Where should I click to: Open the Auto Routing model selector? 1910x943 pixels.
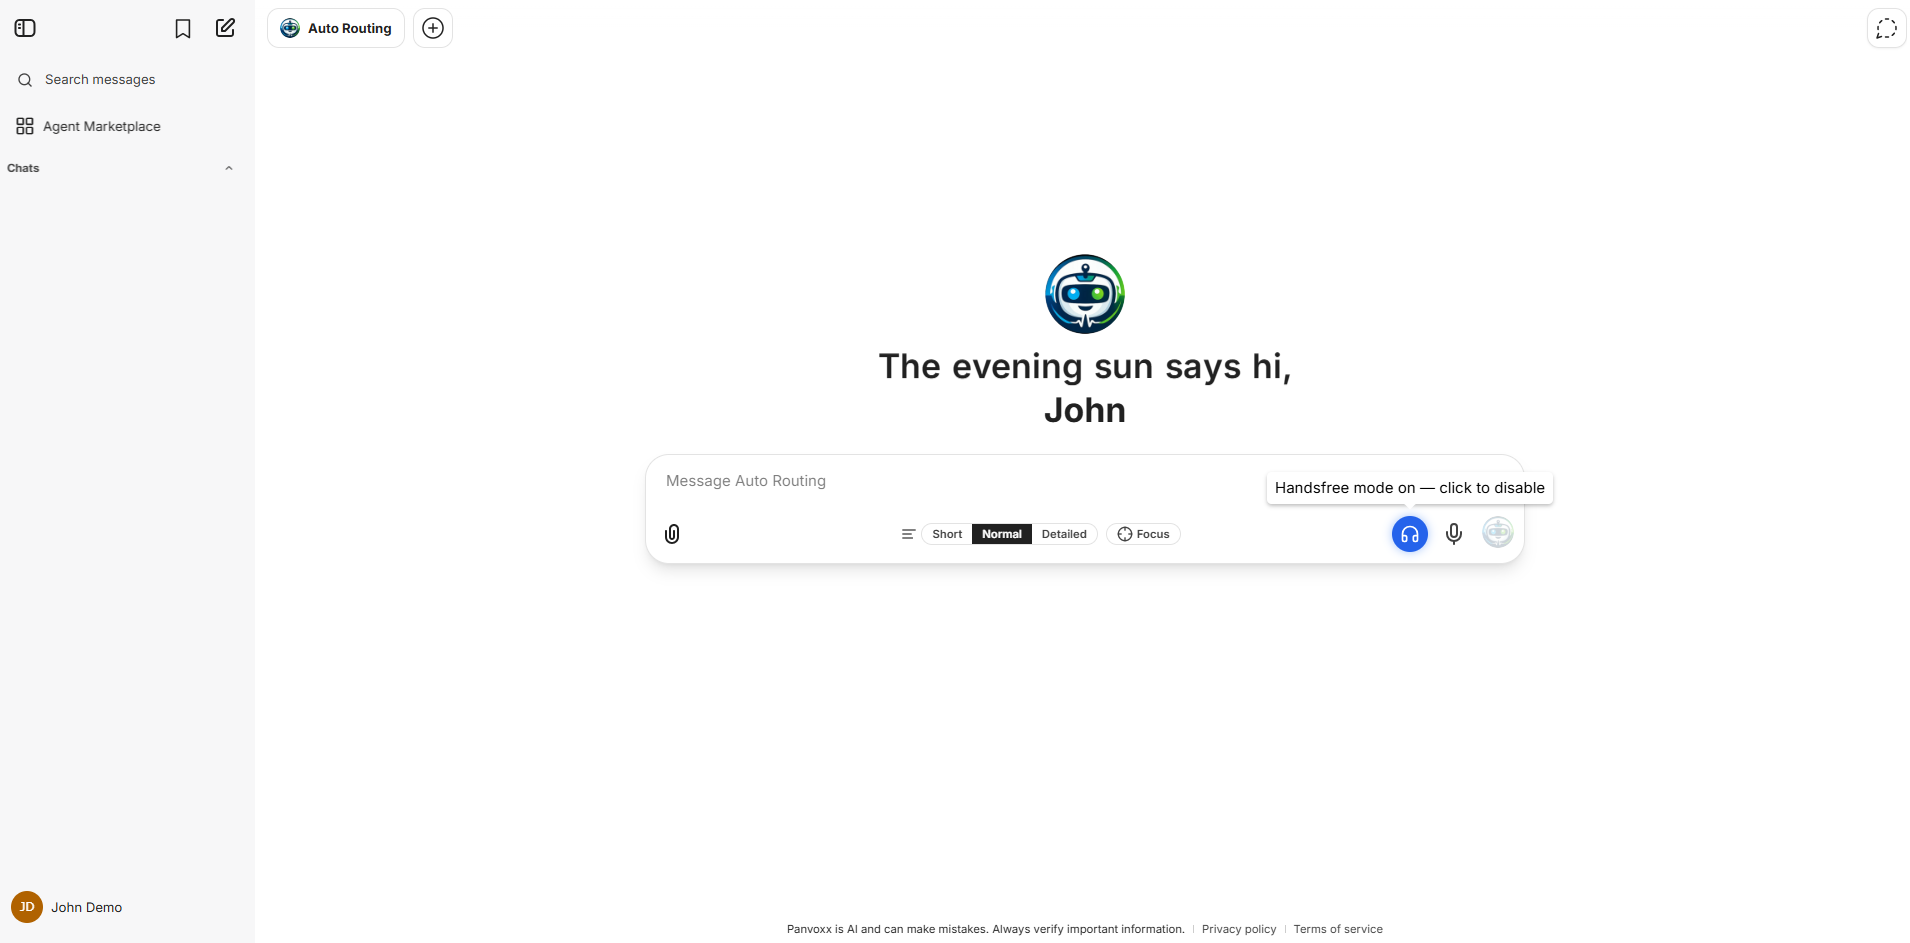pyautogui.click(x=336, y=28)
